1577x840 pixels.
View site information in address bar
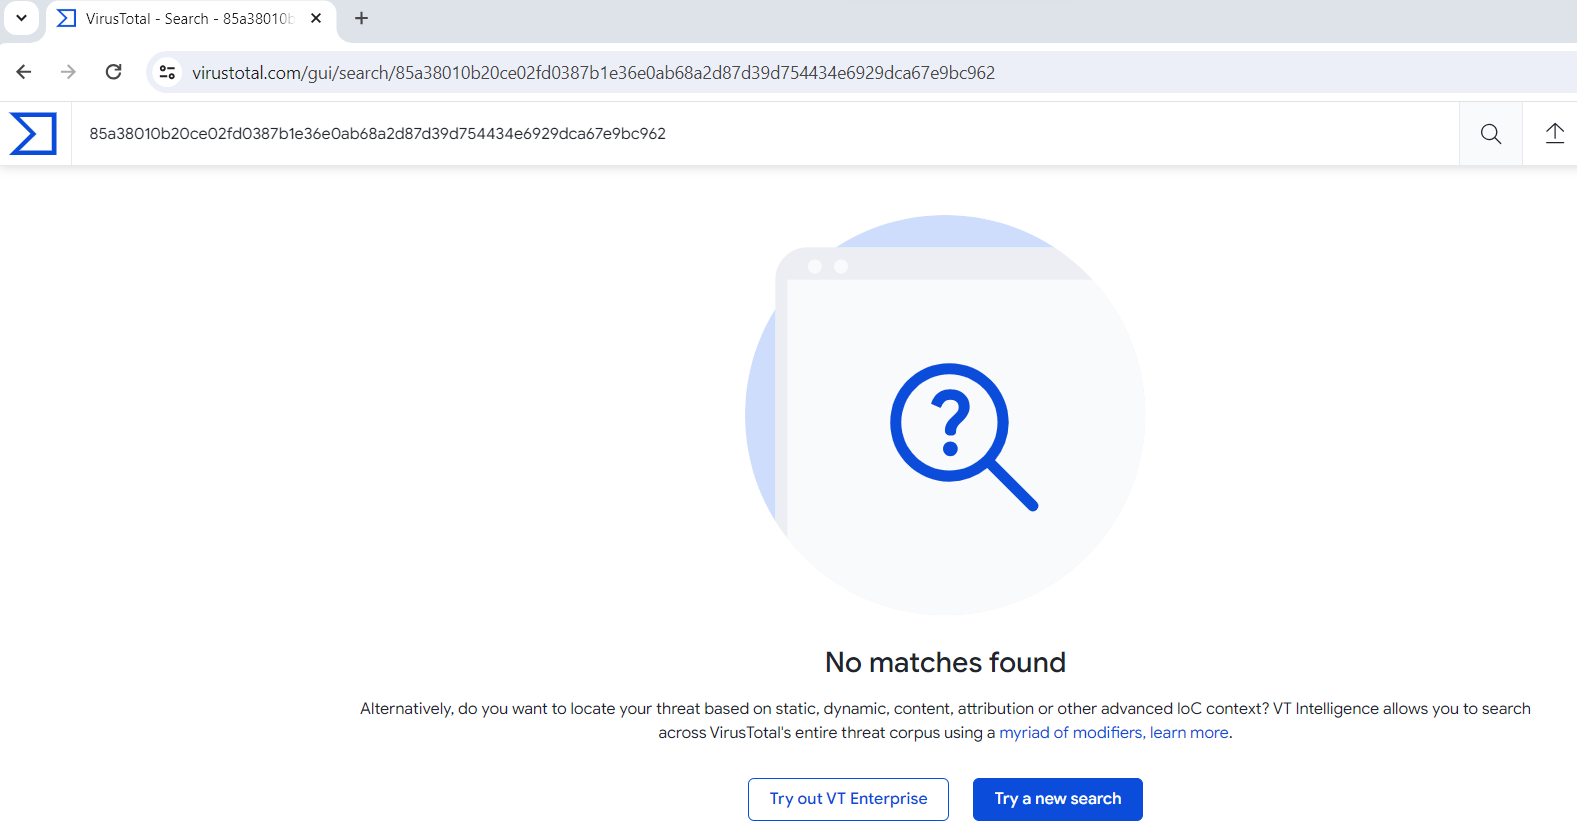(168, 72)
